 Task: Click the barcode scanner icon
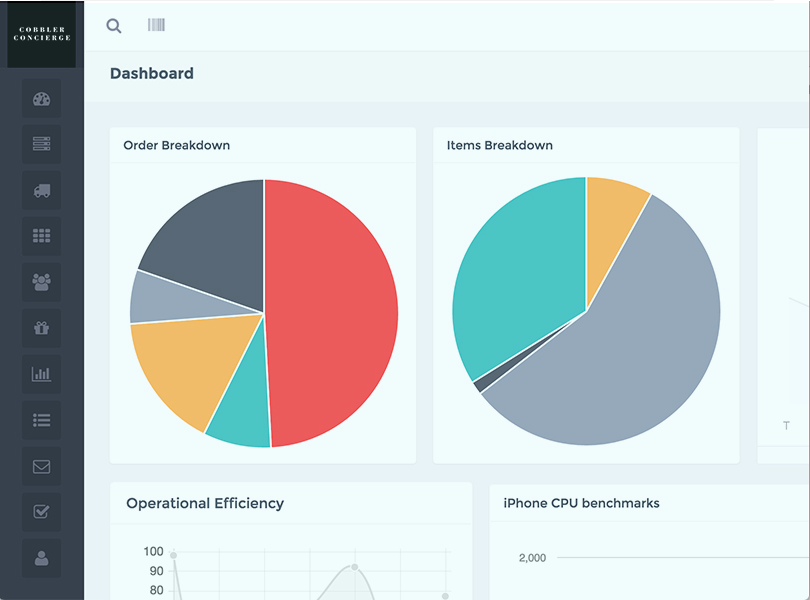(156, 25)
